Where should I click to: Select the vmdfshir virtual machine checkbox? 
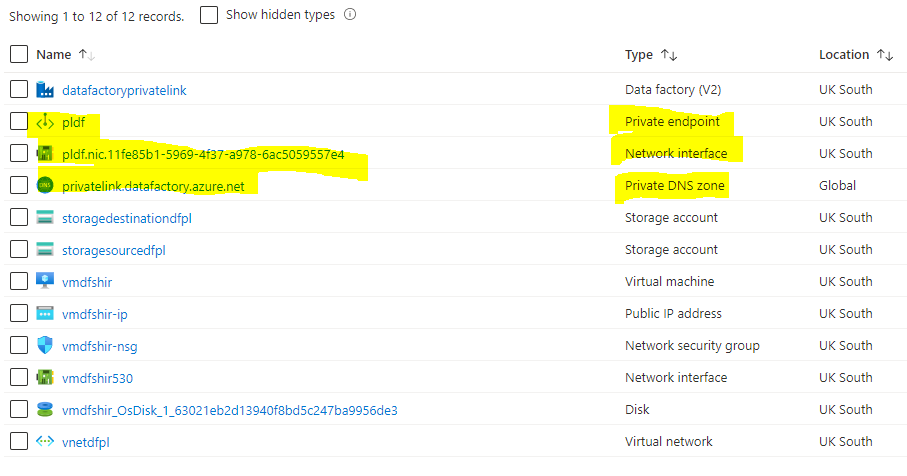click(x=19, y=281)
